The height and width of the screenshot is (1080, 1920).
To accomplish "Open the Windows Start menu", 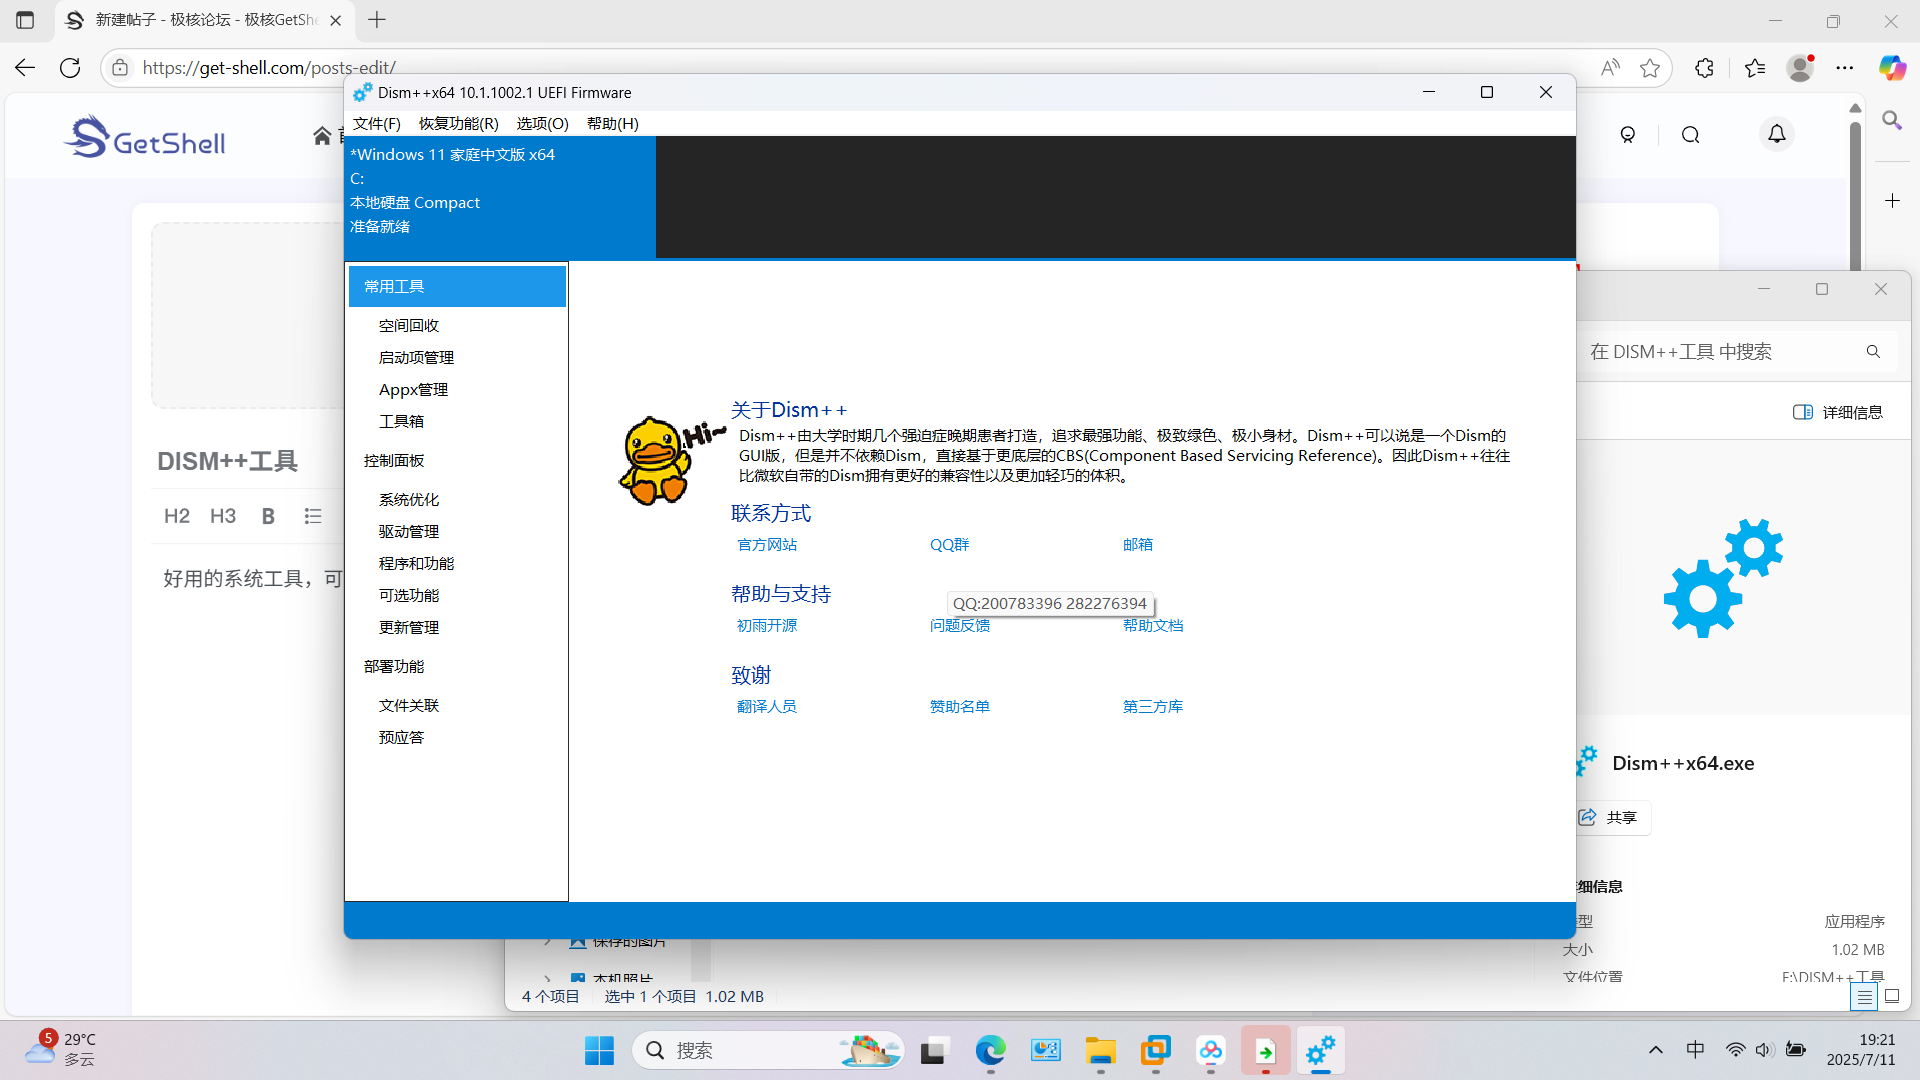I will pyautogui.click(x=600, y=1051).
